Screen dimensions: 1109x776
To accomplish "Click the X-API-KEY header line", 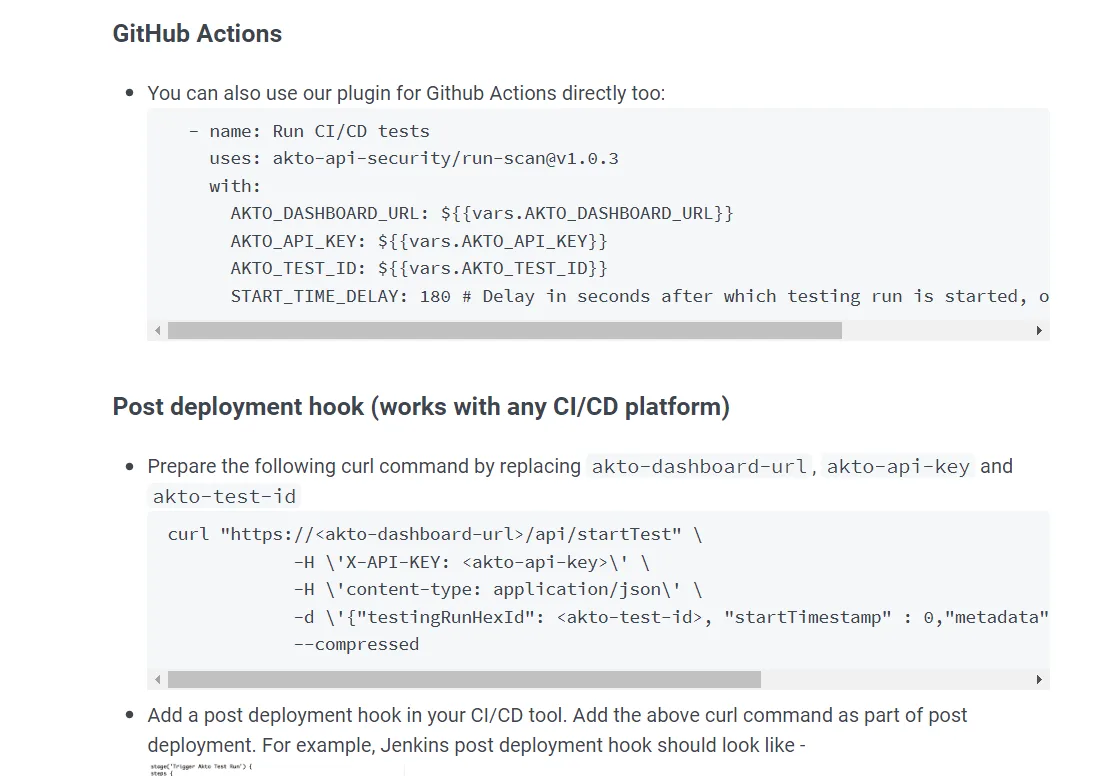I will tap(472, 562).
